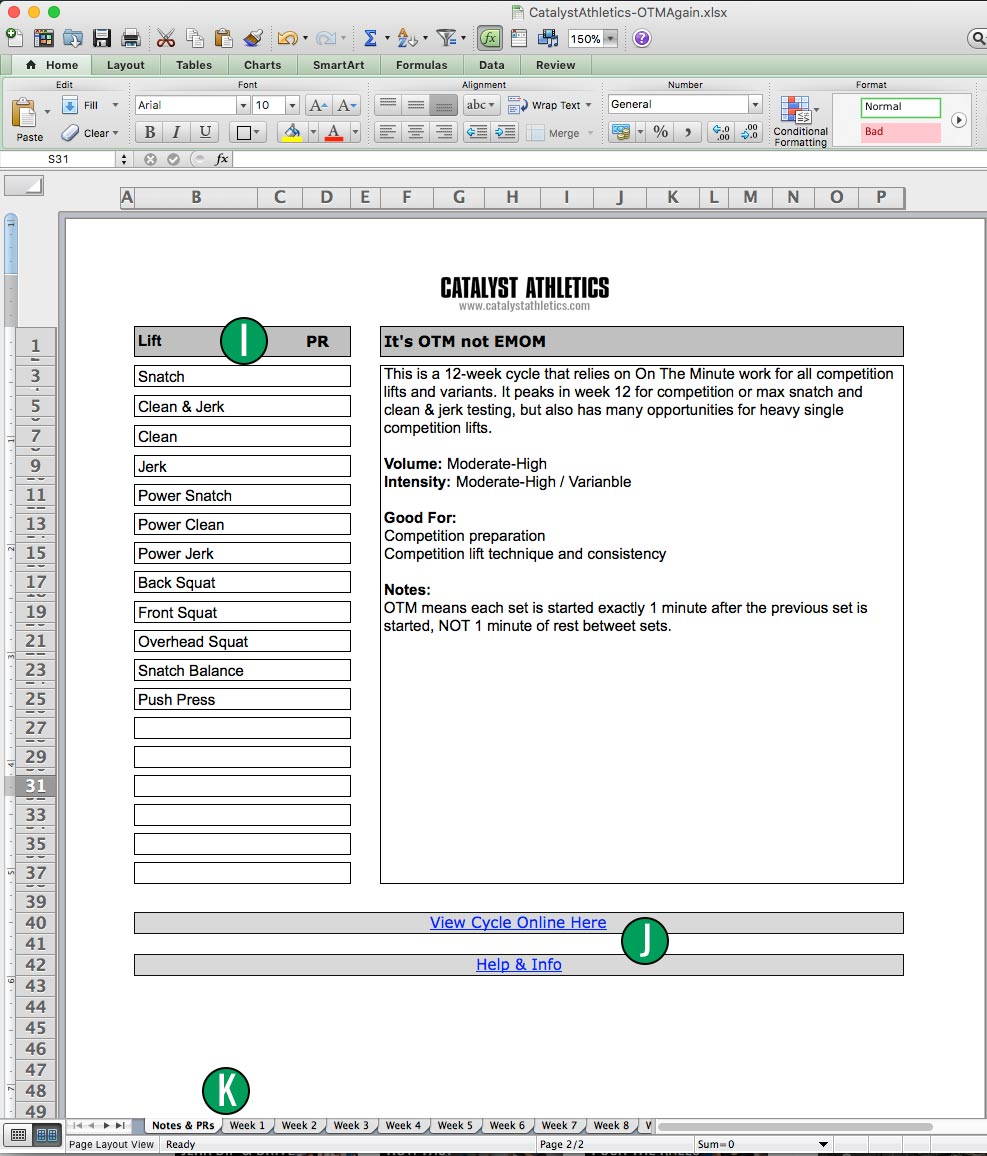This screenshot has height=1156, width=987.
Task: Save the workbook with the floppy icon
Action: pos(102,38)
